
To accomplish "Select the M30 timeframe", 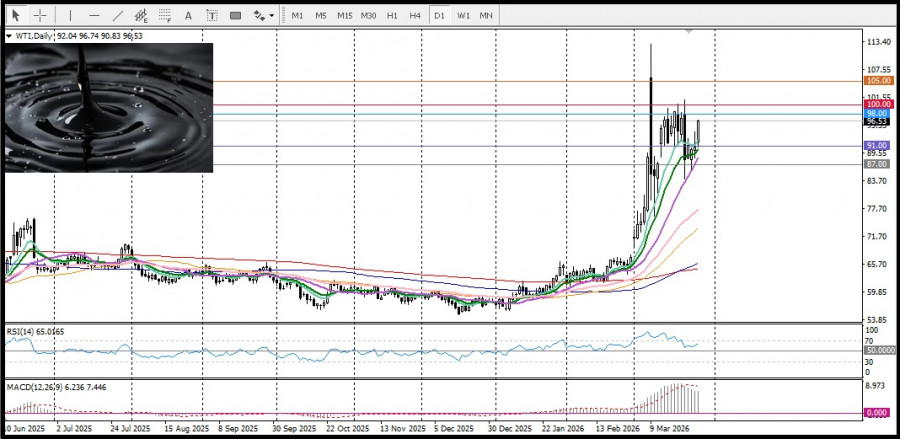I will (368, 16).
